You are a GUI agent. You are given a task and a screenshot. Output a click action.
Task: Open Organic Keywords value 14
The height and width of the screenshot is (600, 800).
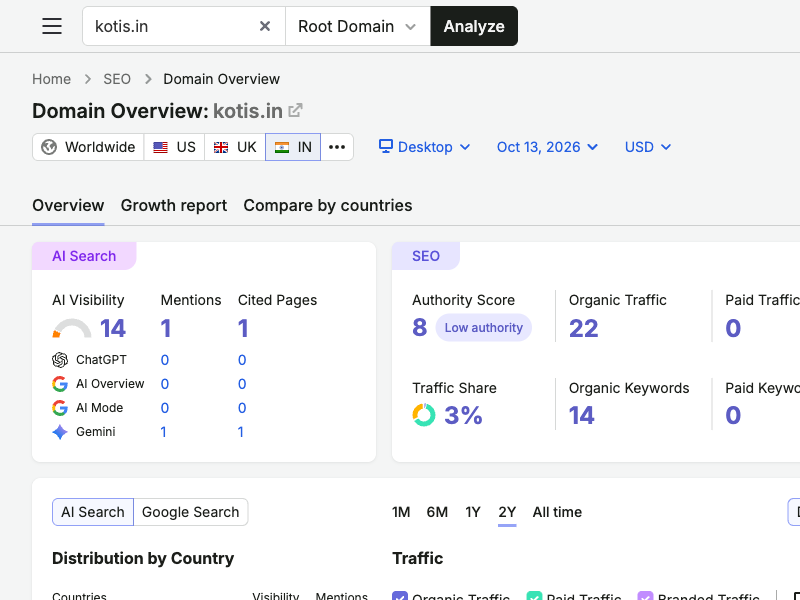click(x=582, y=415)
